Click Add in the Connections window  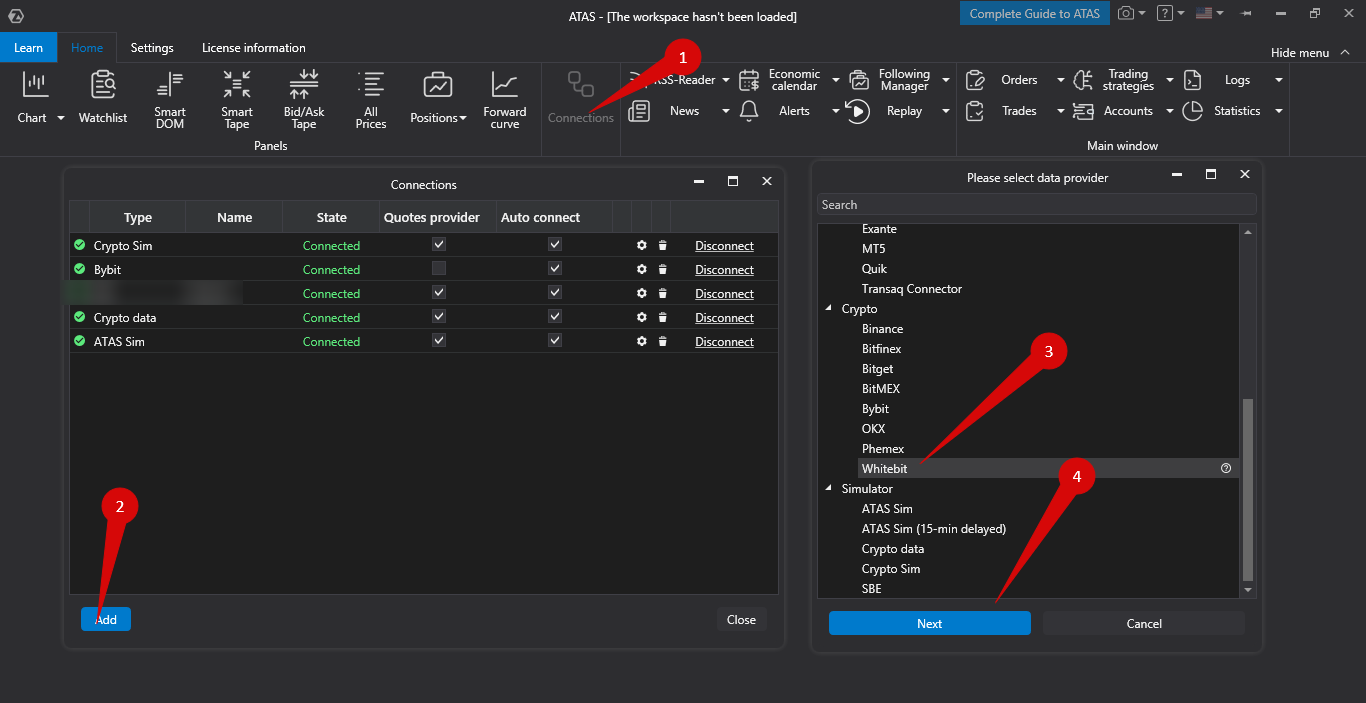[106, 619]
